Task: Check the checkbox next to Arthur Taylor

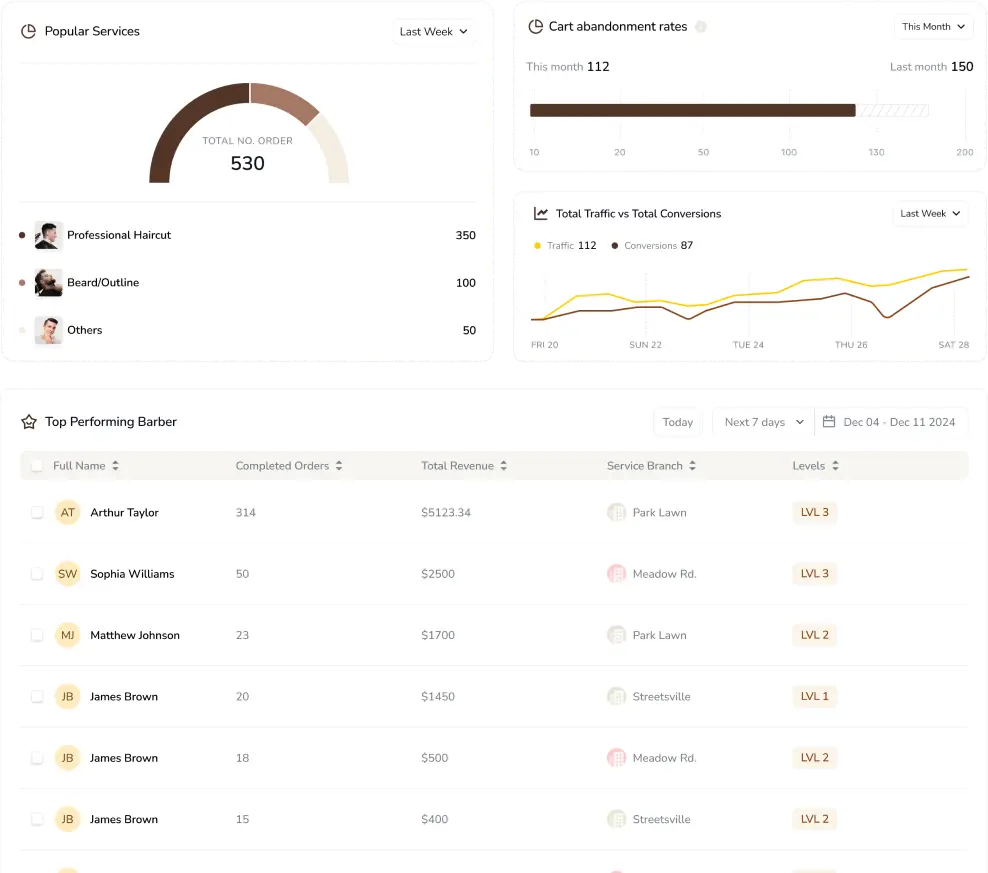Action: coord(37,512)
